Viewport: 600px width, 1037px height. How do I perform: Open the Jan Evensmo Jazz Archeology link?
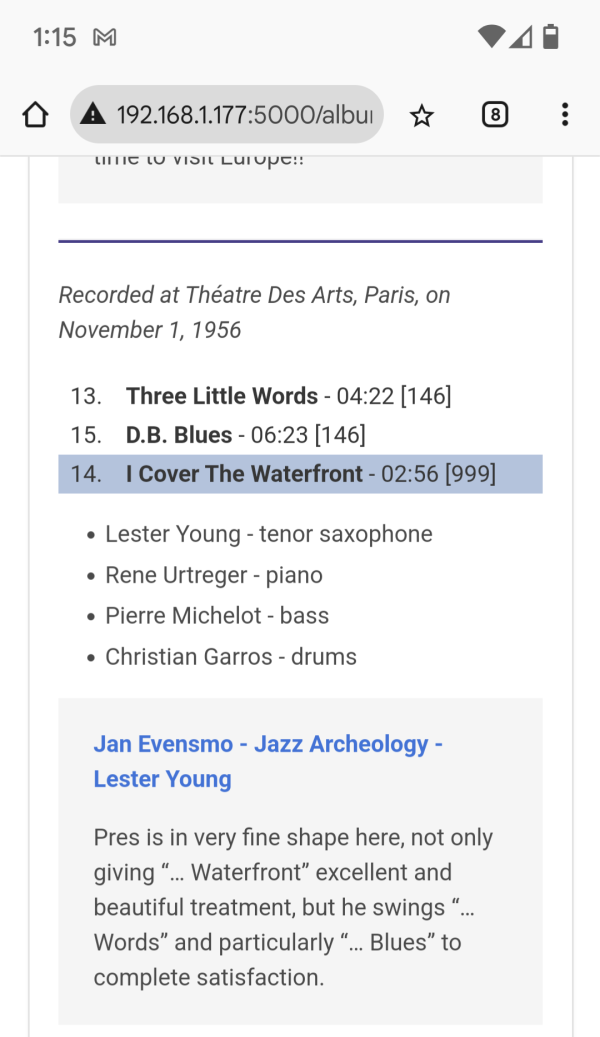268,761
